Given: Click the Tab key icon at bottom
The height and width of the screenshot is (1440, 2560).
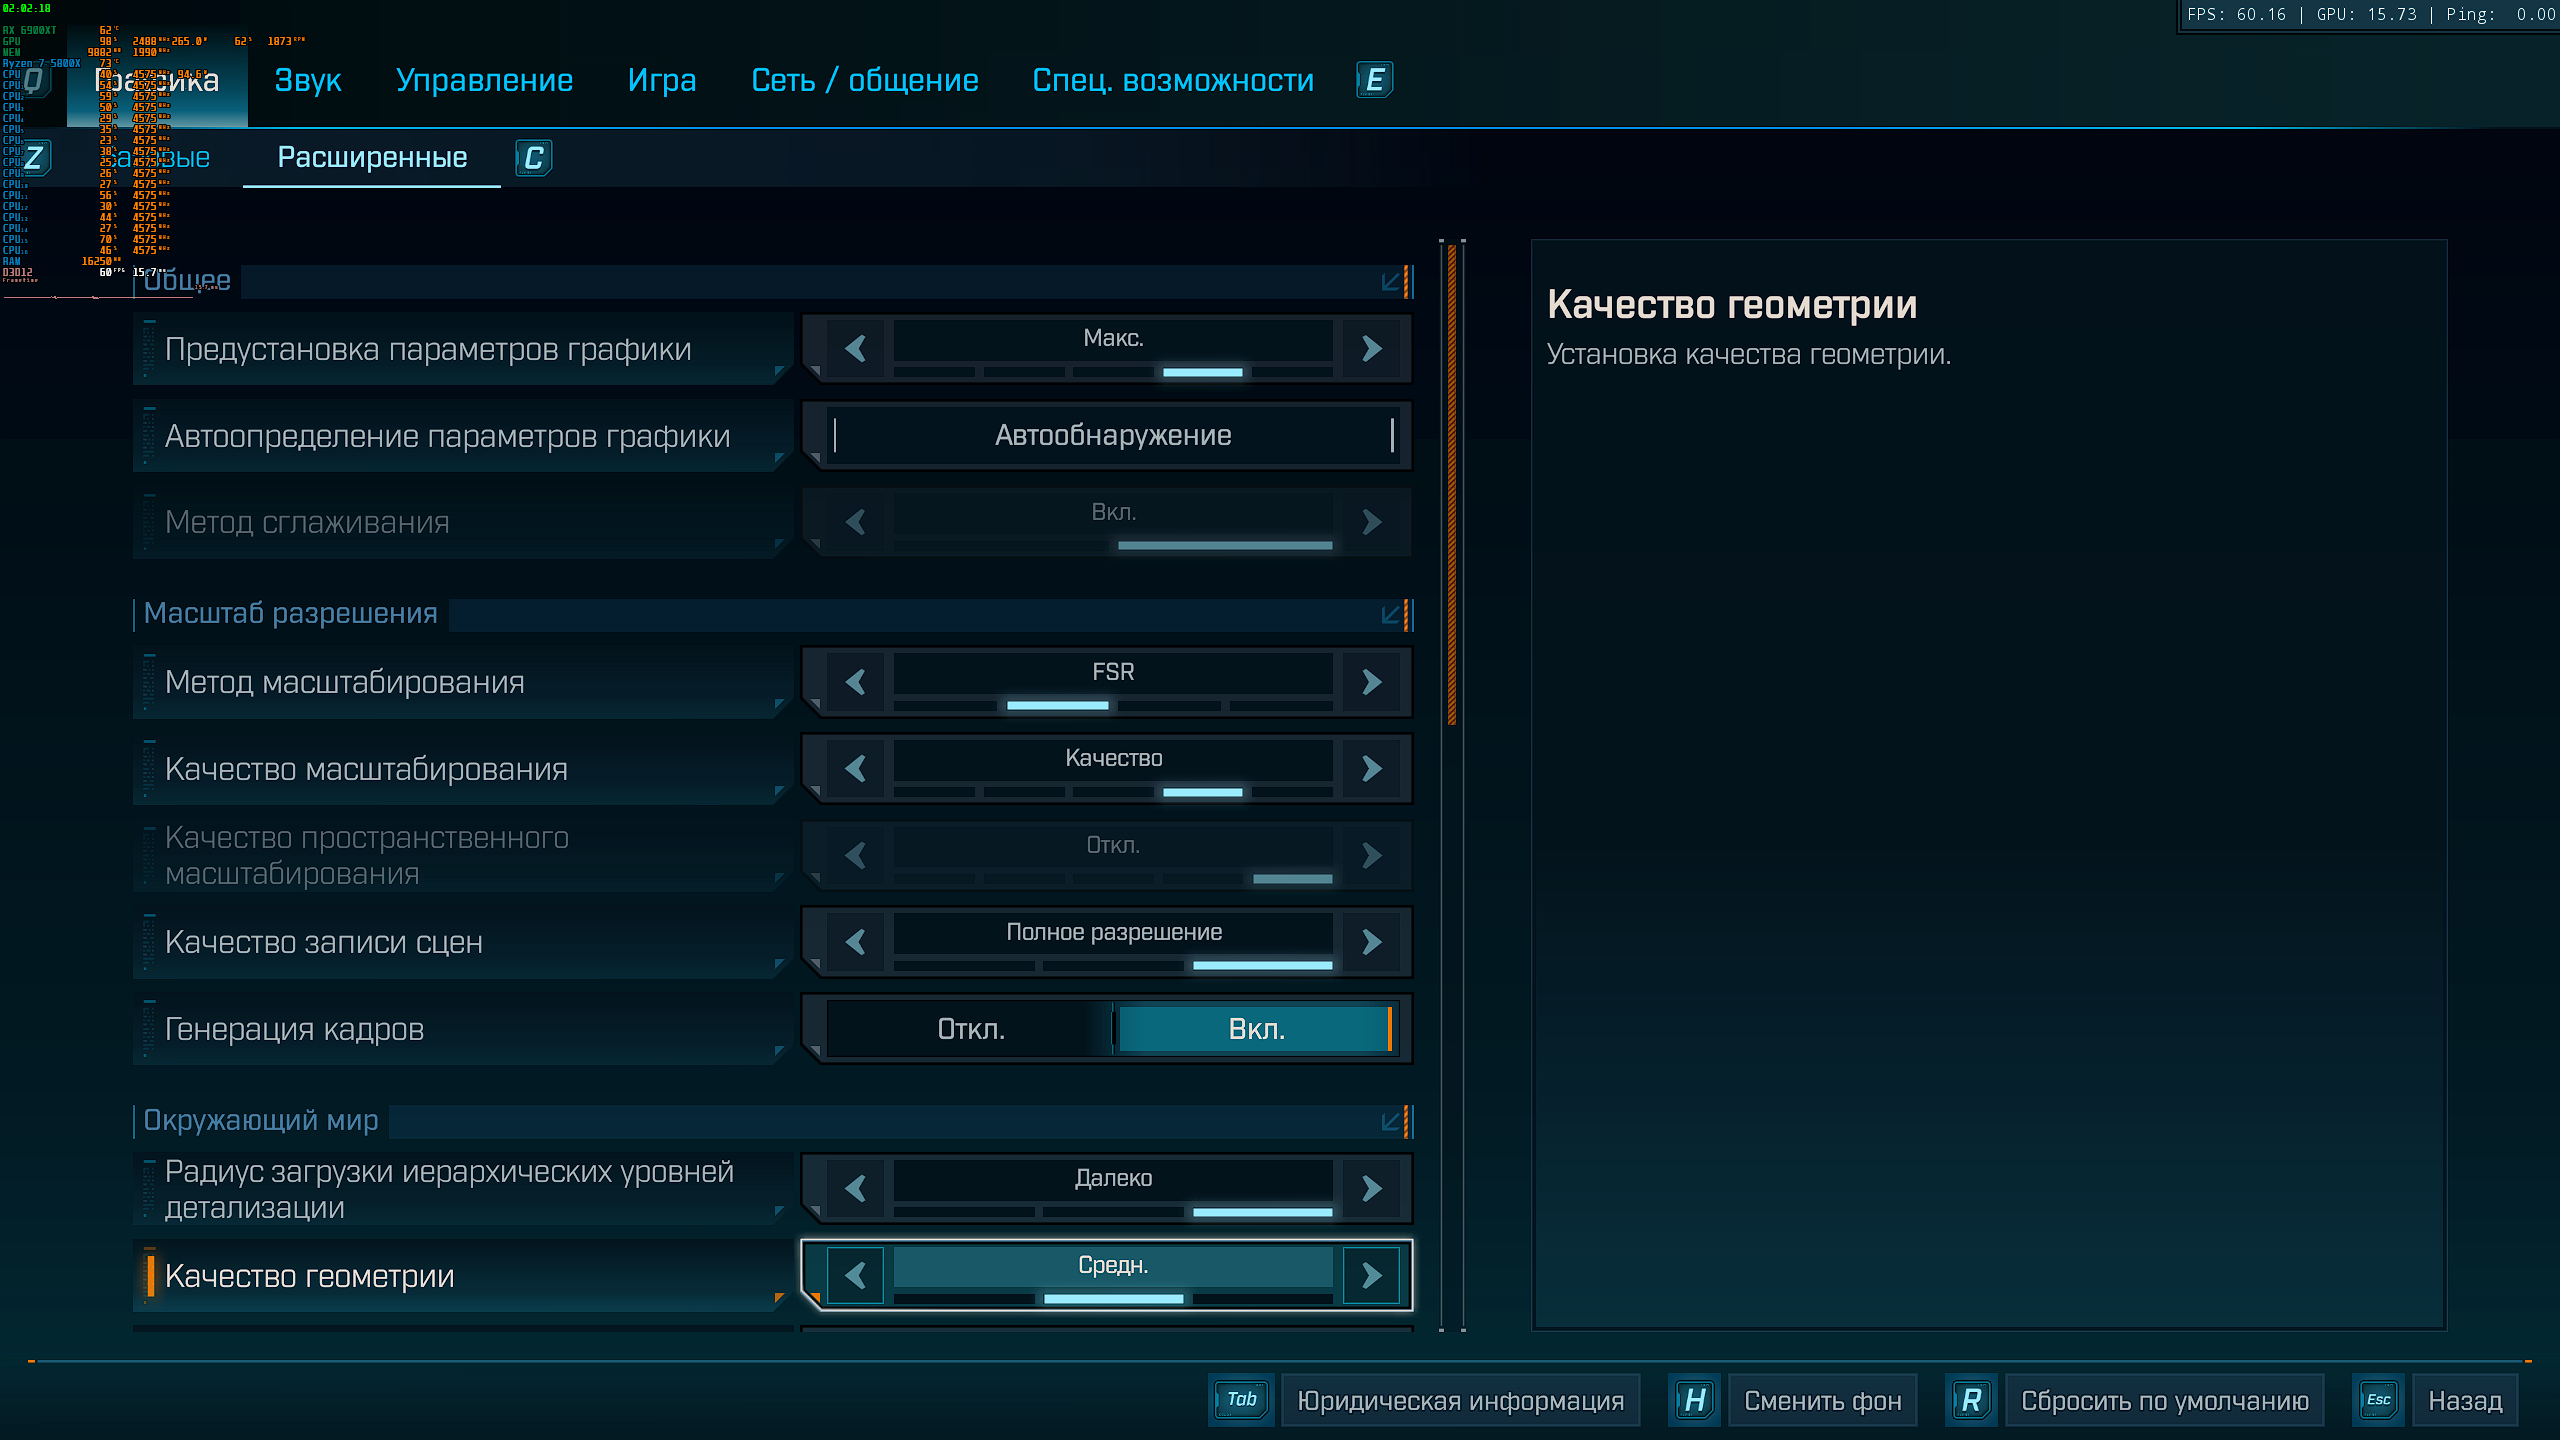Looking at the screenshot, I should coord(1241,1400).
